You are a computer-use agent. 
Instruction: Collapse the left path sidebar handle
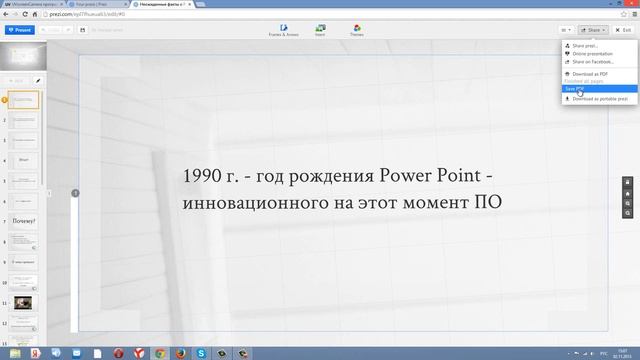pyautogui.click(x=49, y=193)
